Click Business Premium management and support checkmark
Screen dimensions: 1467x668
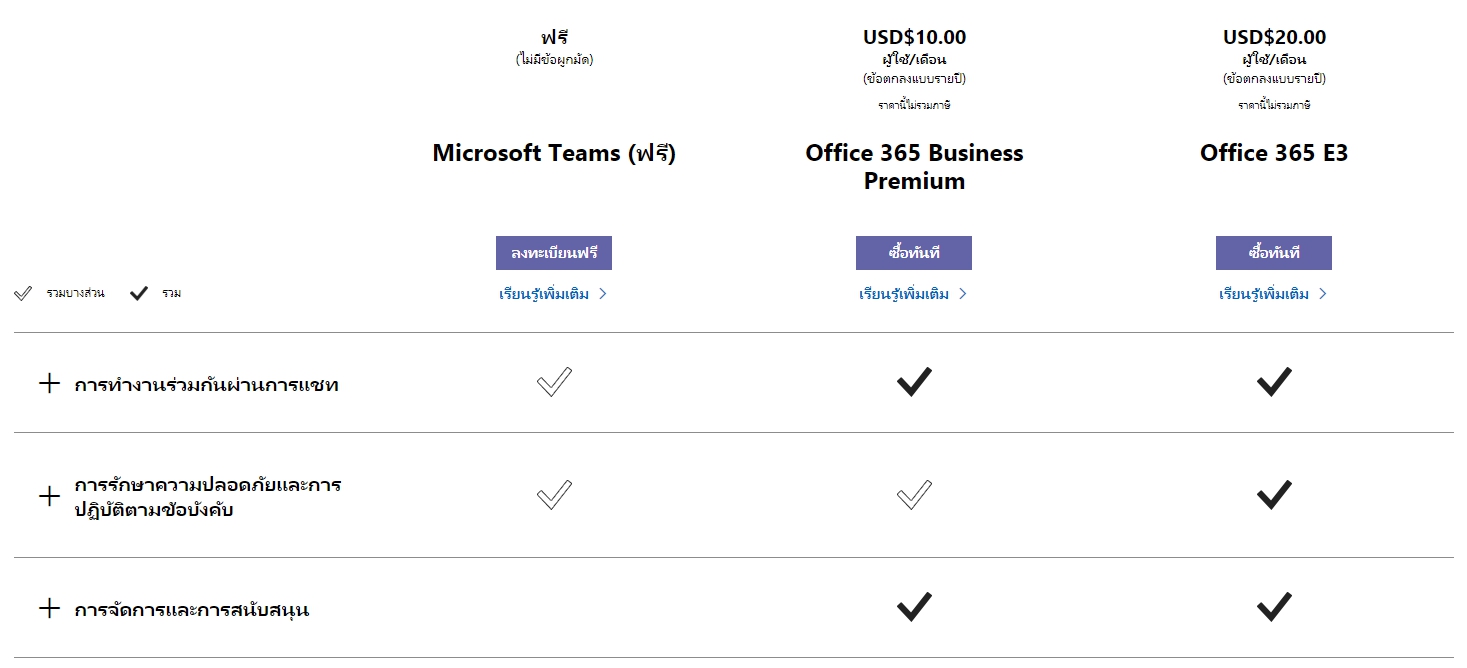pos(914,607)
